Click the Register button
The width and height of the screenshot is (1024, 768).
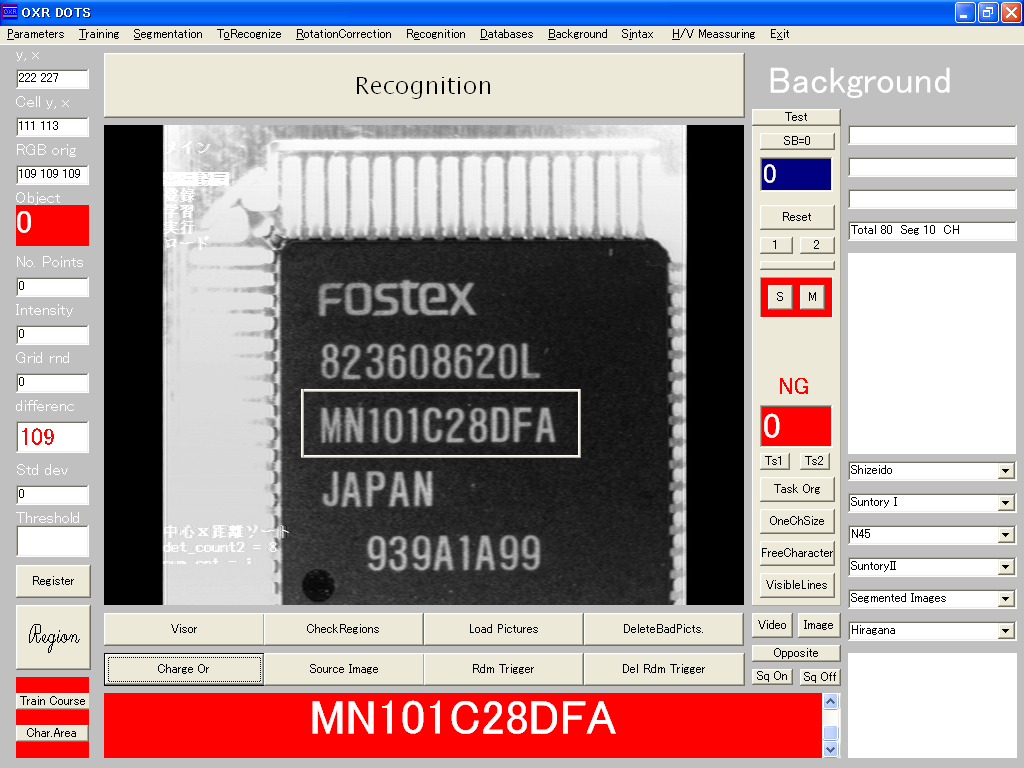pyautogui.click(x=53, y=581)
